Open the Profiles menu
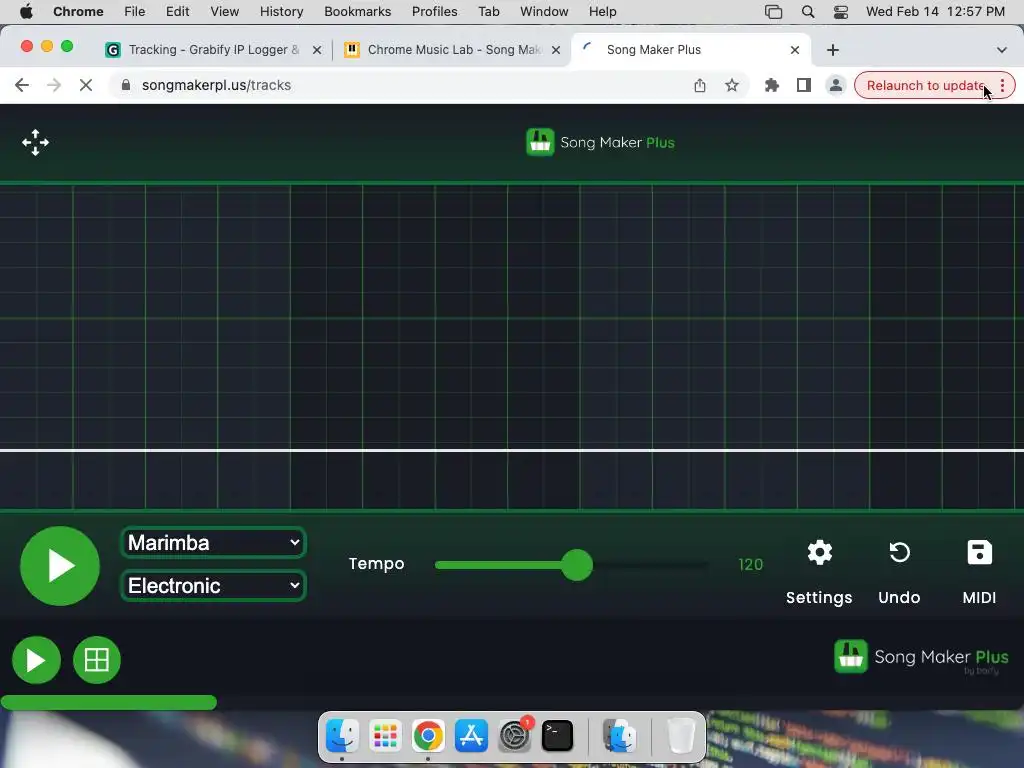 434,12
